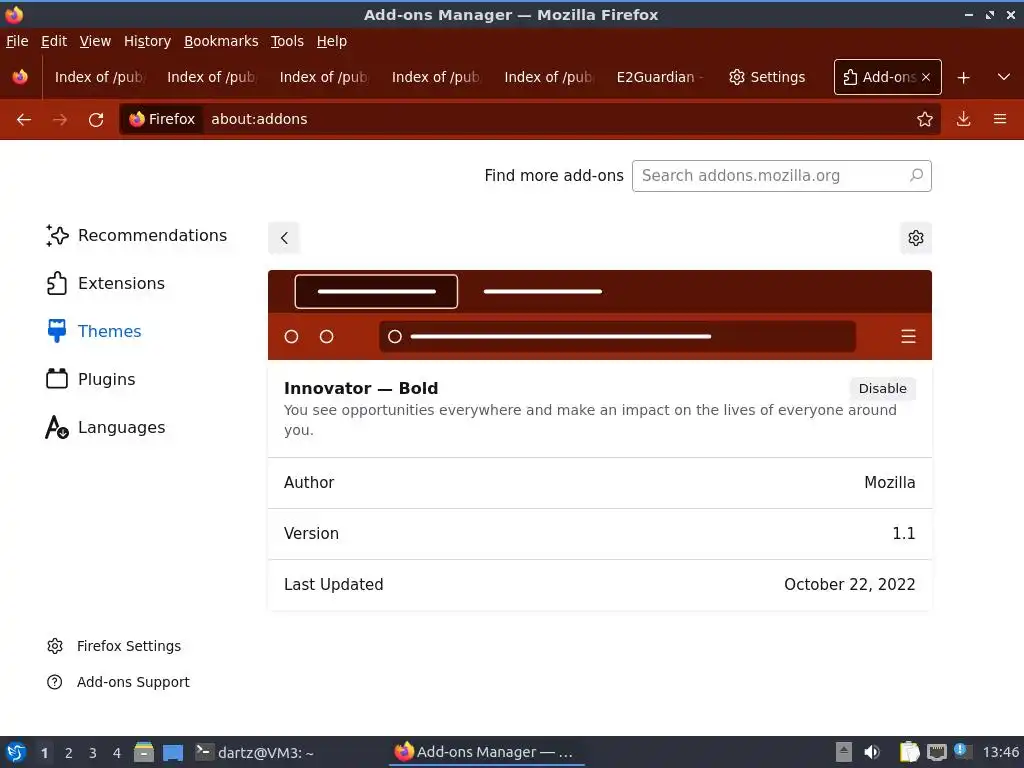Click the Add-ons Manager taskbar entry

pos(487,752)
